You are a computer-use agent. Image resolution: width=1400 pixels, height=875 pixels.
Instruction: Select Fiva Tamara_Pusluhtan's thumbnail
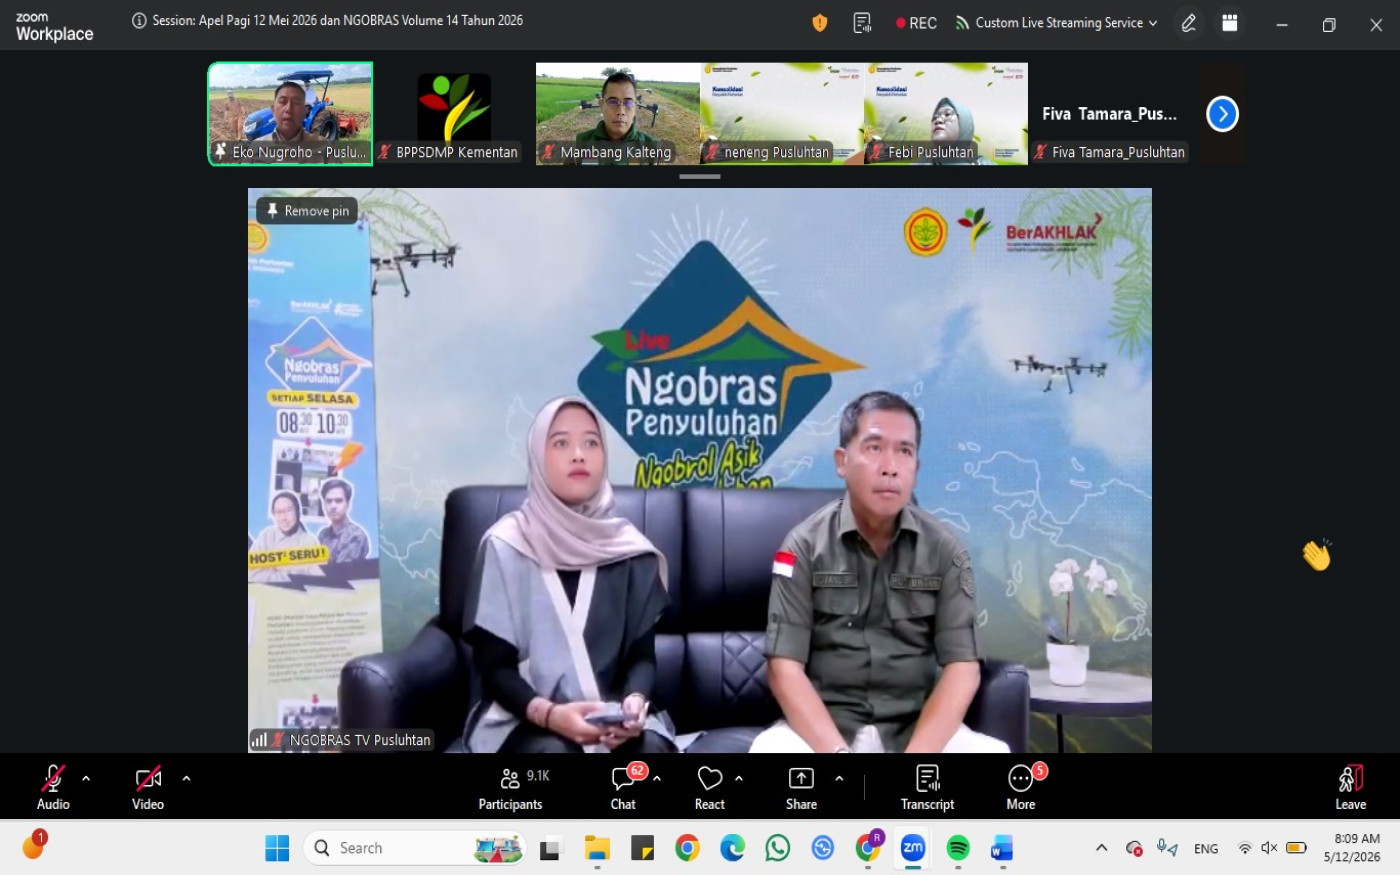pyautogui.click(x=1110, y=114)
